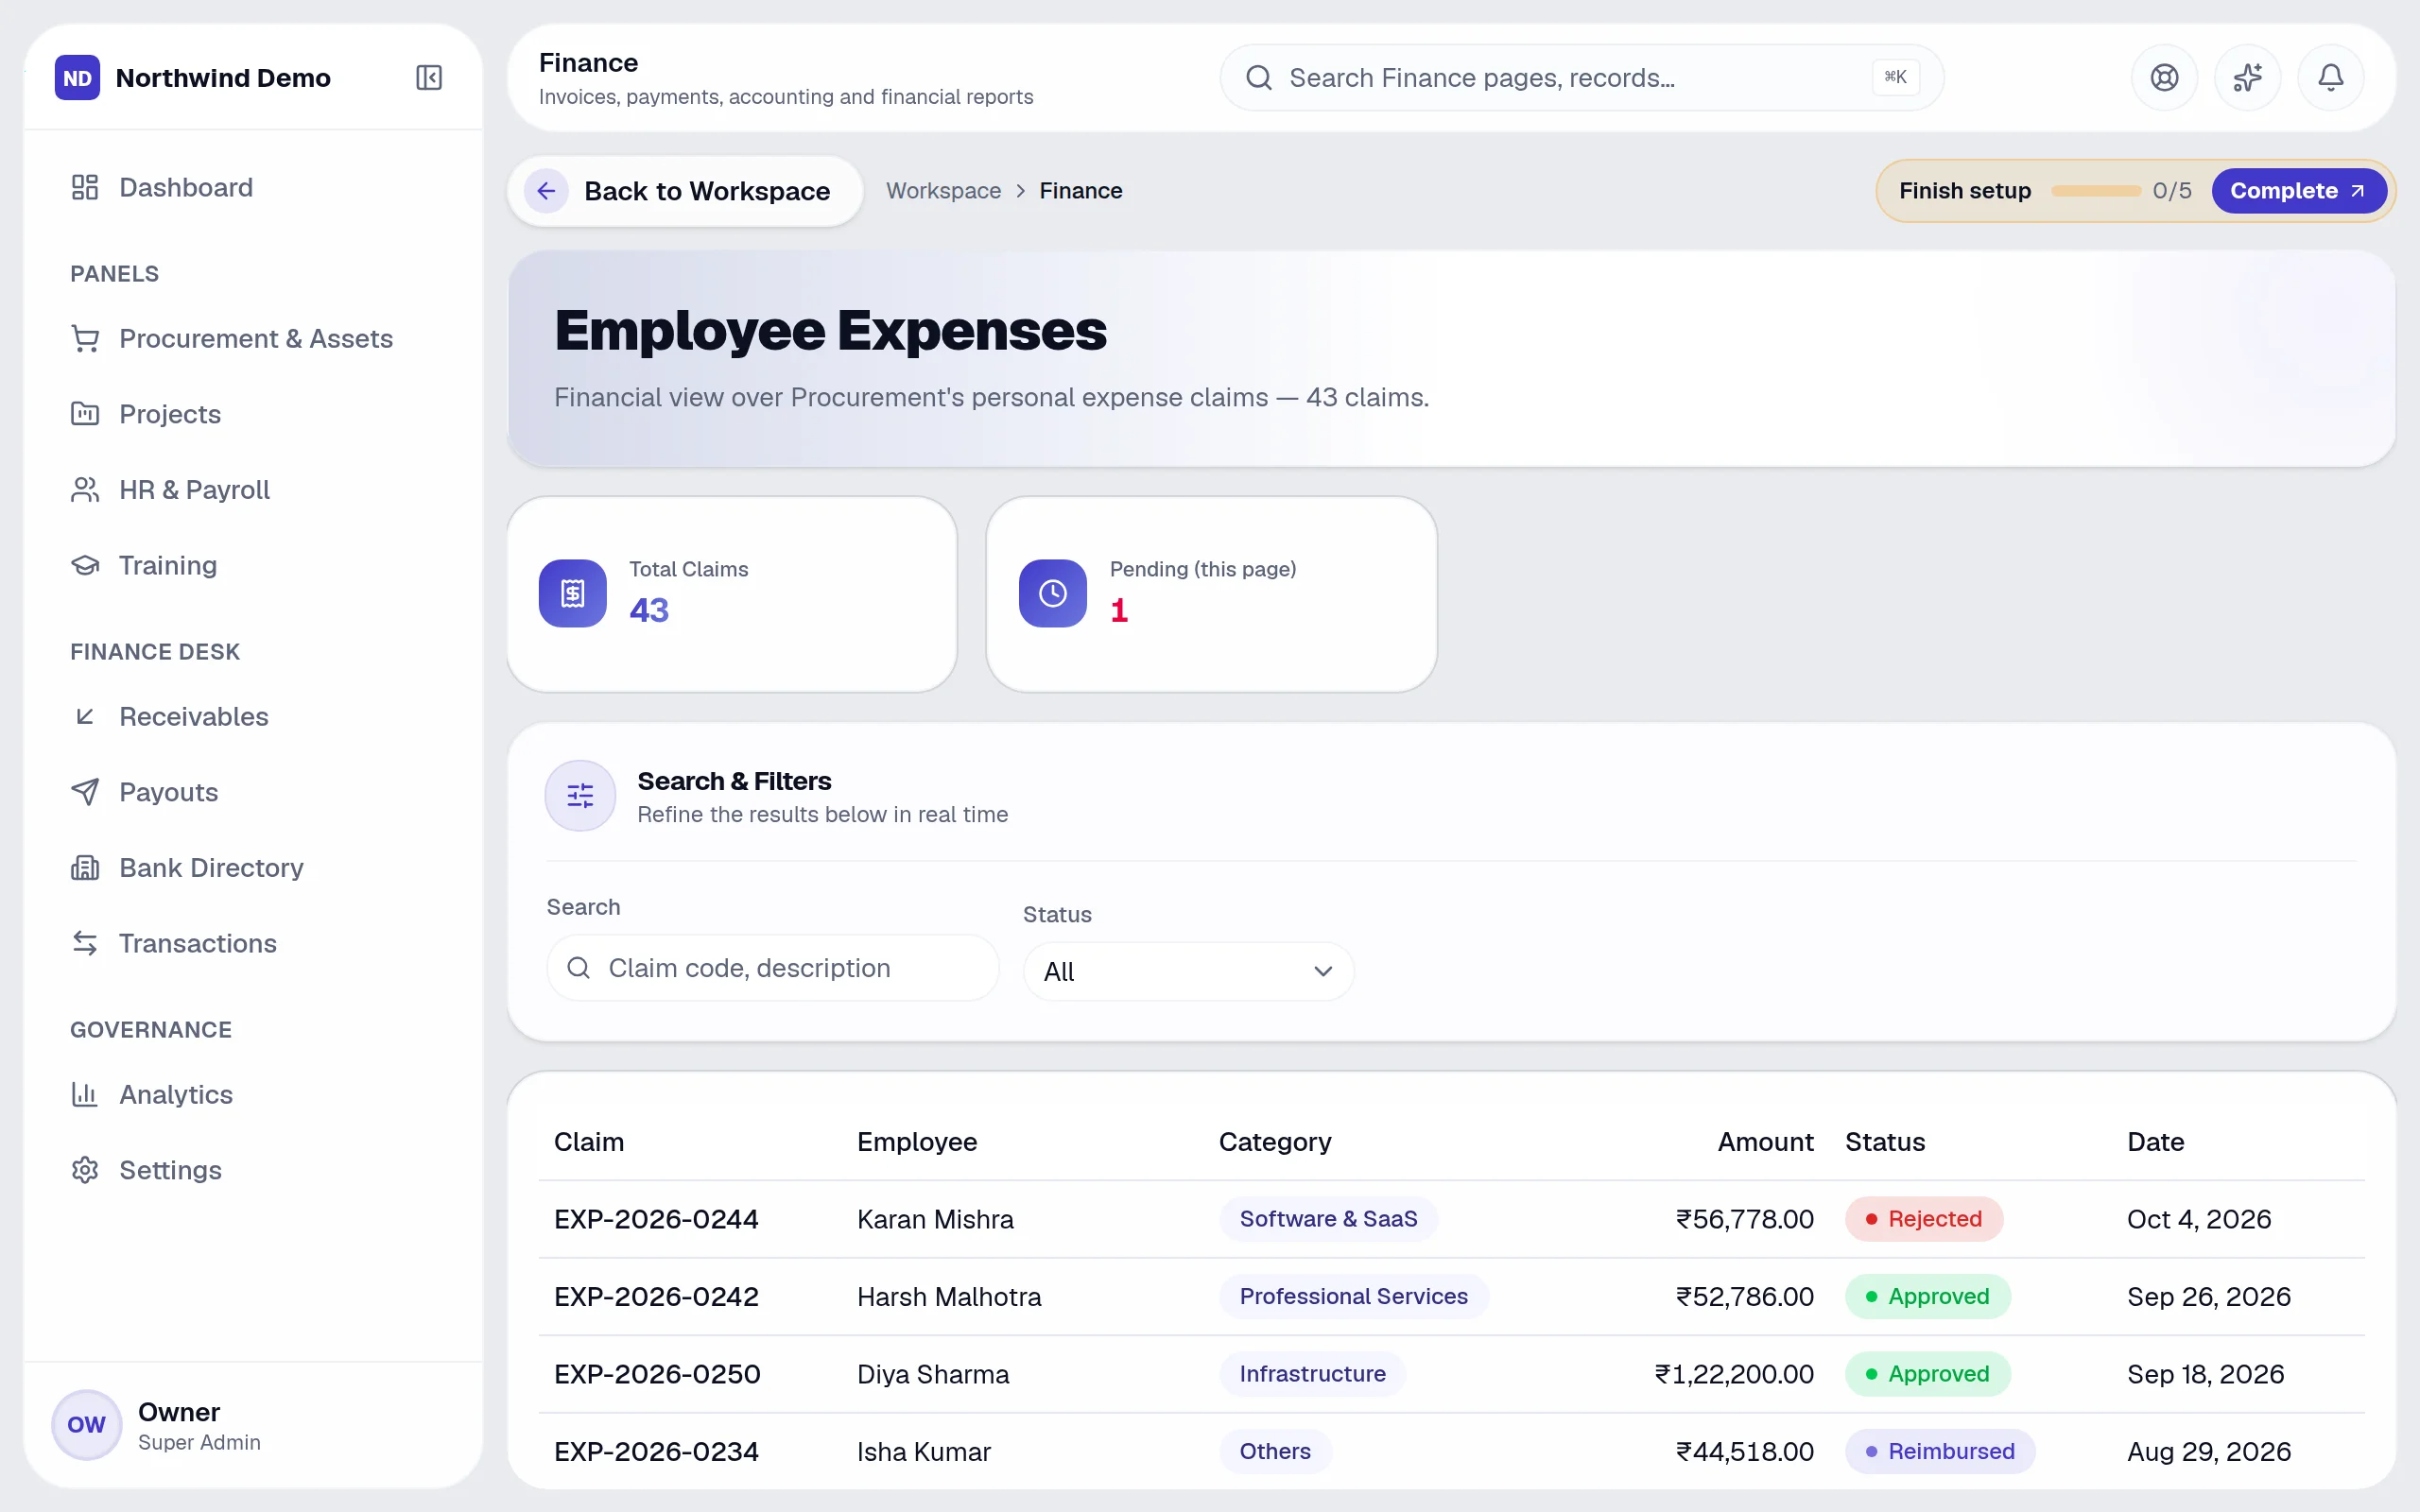Open Analytics page
Screen dimensions: 2420x1512
[175, 1095]
